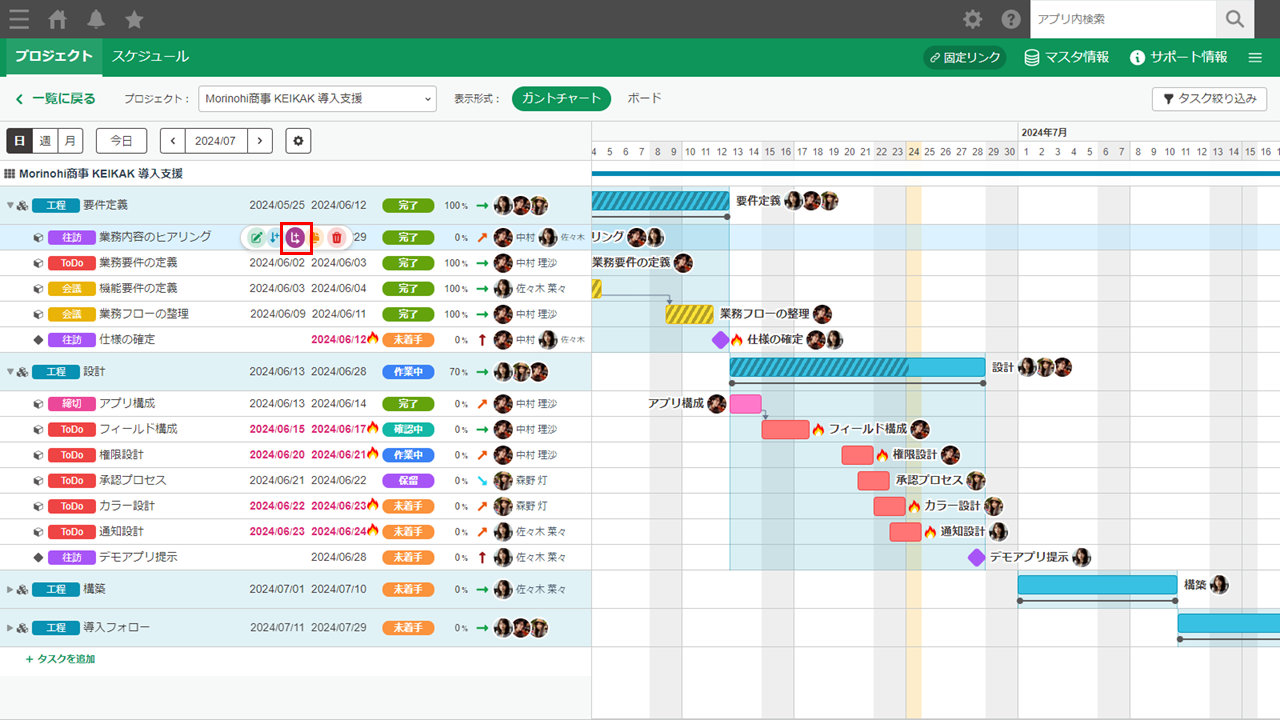
Task: Collapse the 要件定義 phase row
Action: 11,206
